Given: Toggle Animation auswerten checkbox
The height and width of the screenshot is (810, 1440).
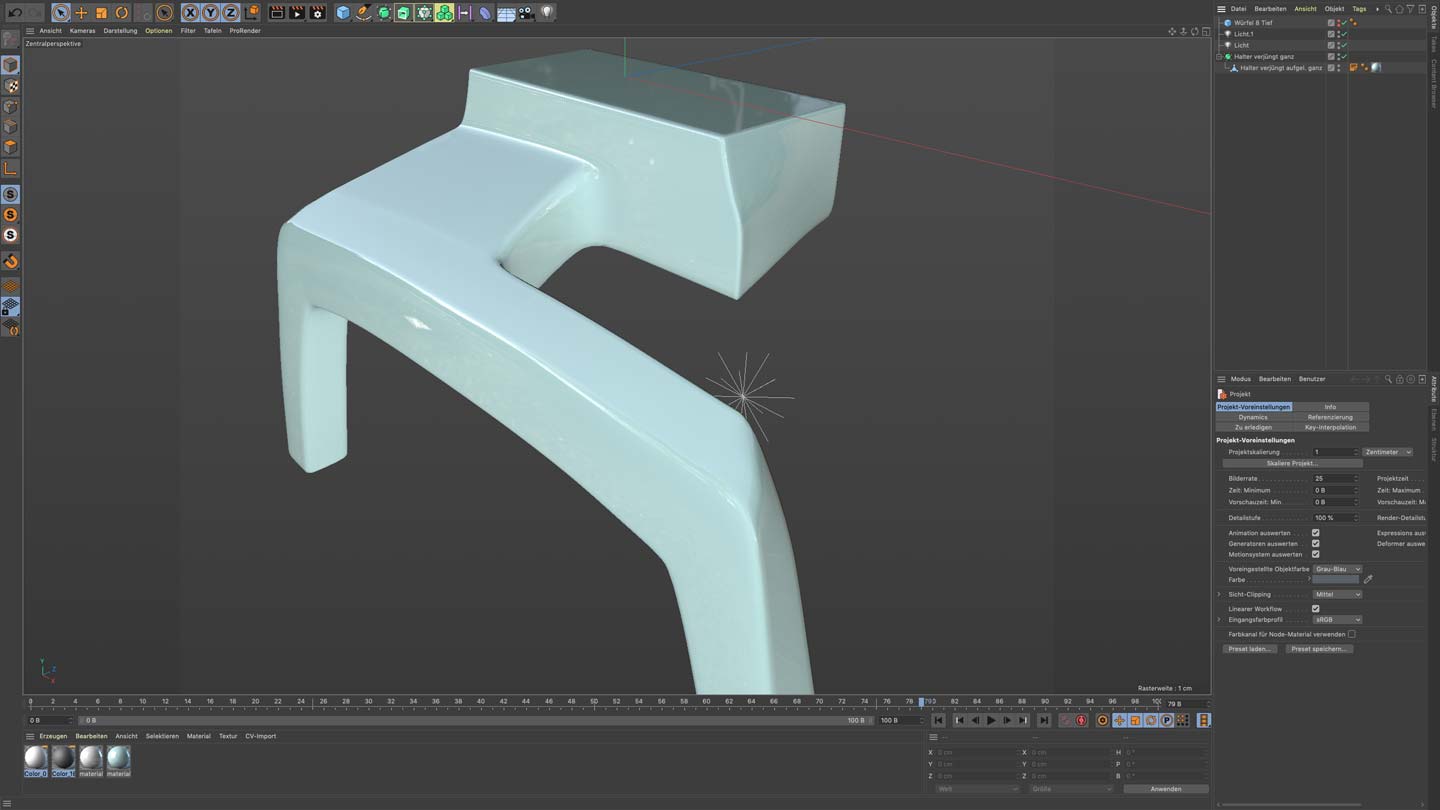Looking at the screenshot, I should coord(1315,533).
